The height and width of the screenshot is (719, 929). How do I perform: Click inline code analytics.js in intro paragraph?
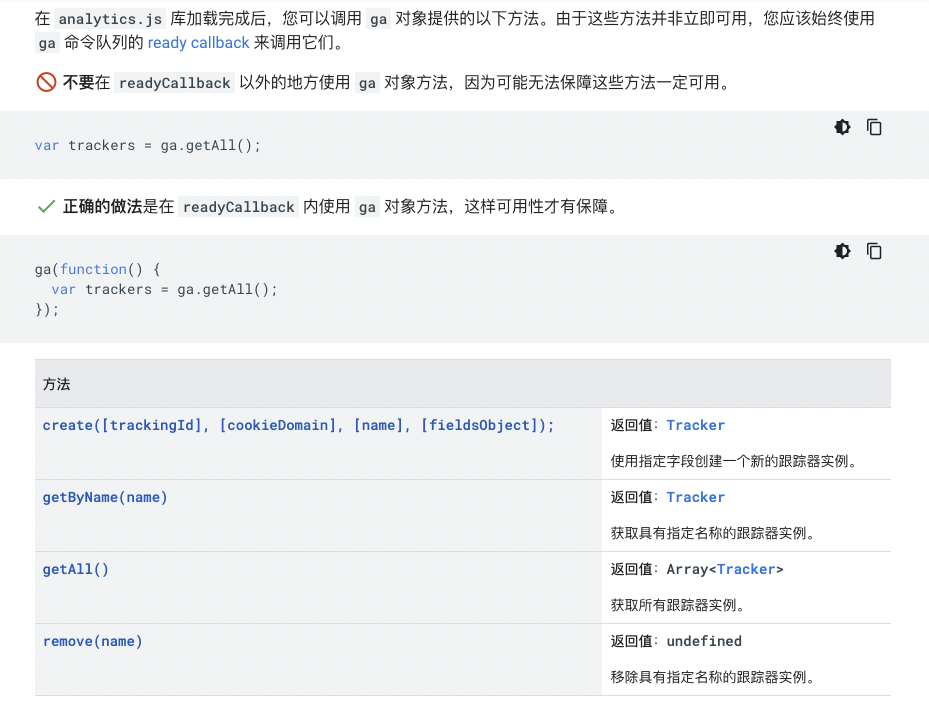pyautogui.click(x=110, y=19)
